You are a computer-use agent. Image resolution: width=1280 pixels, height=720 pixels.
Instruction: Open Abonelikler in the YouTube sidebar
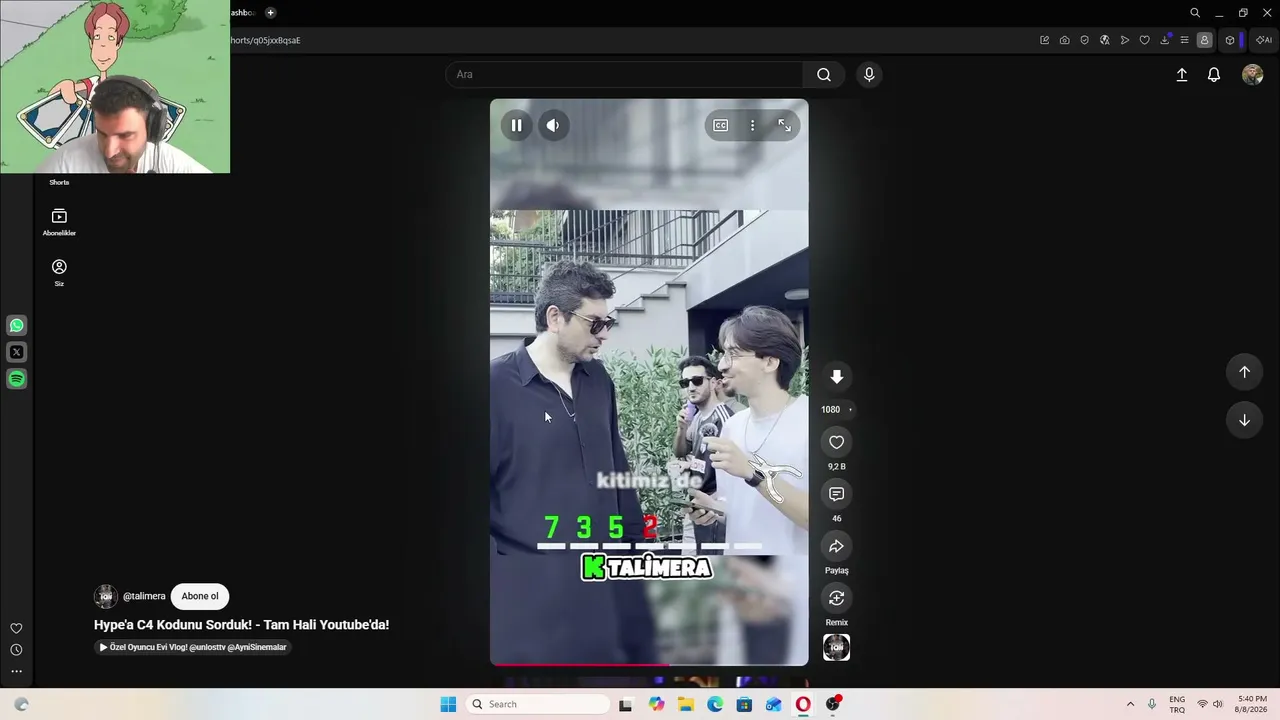pos(59,222)
